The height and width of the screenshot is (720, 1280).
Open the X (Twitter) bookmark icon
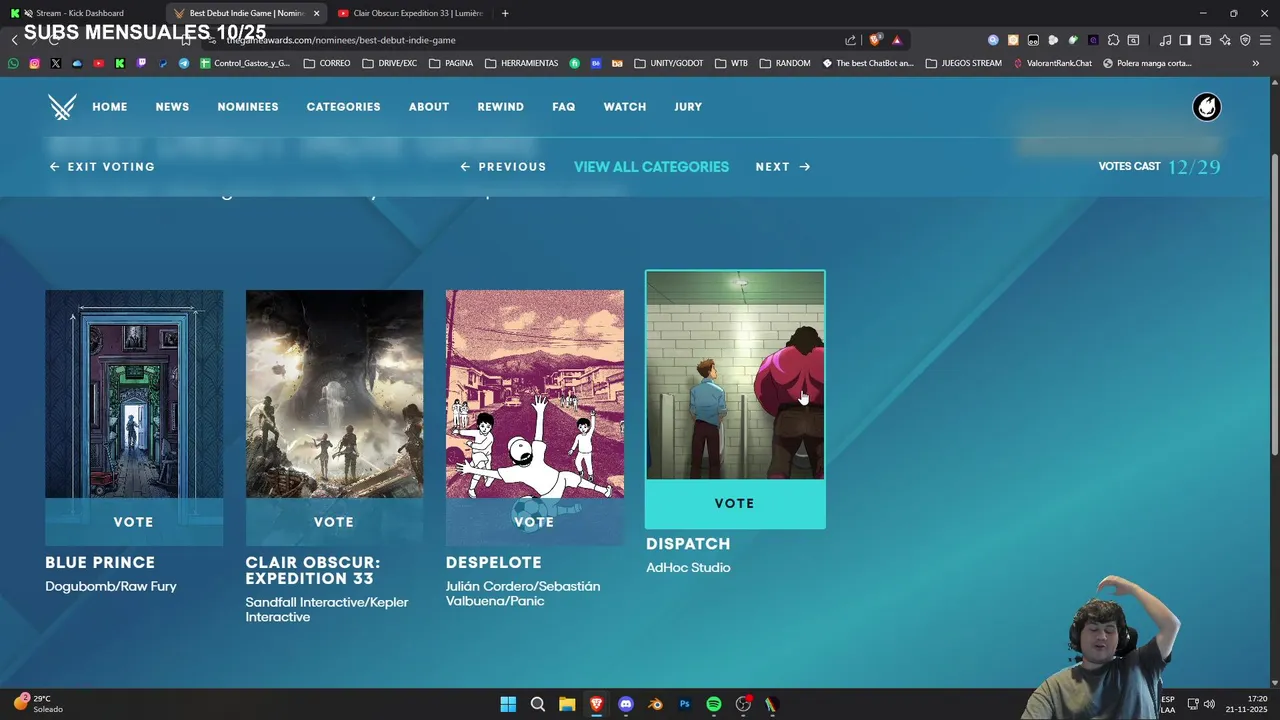[x=55, y=63]
